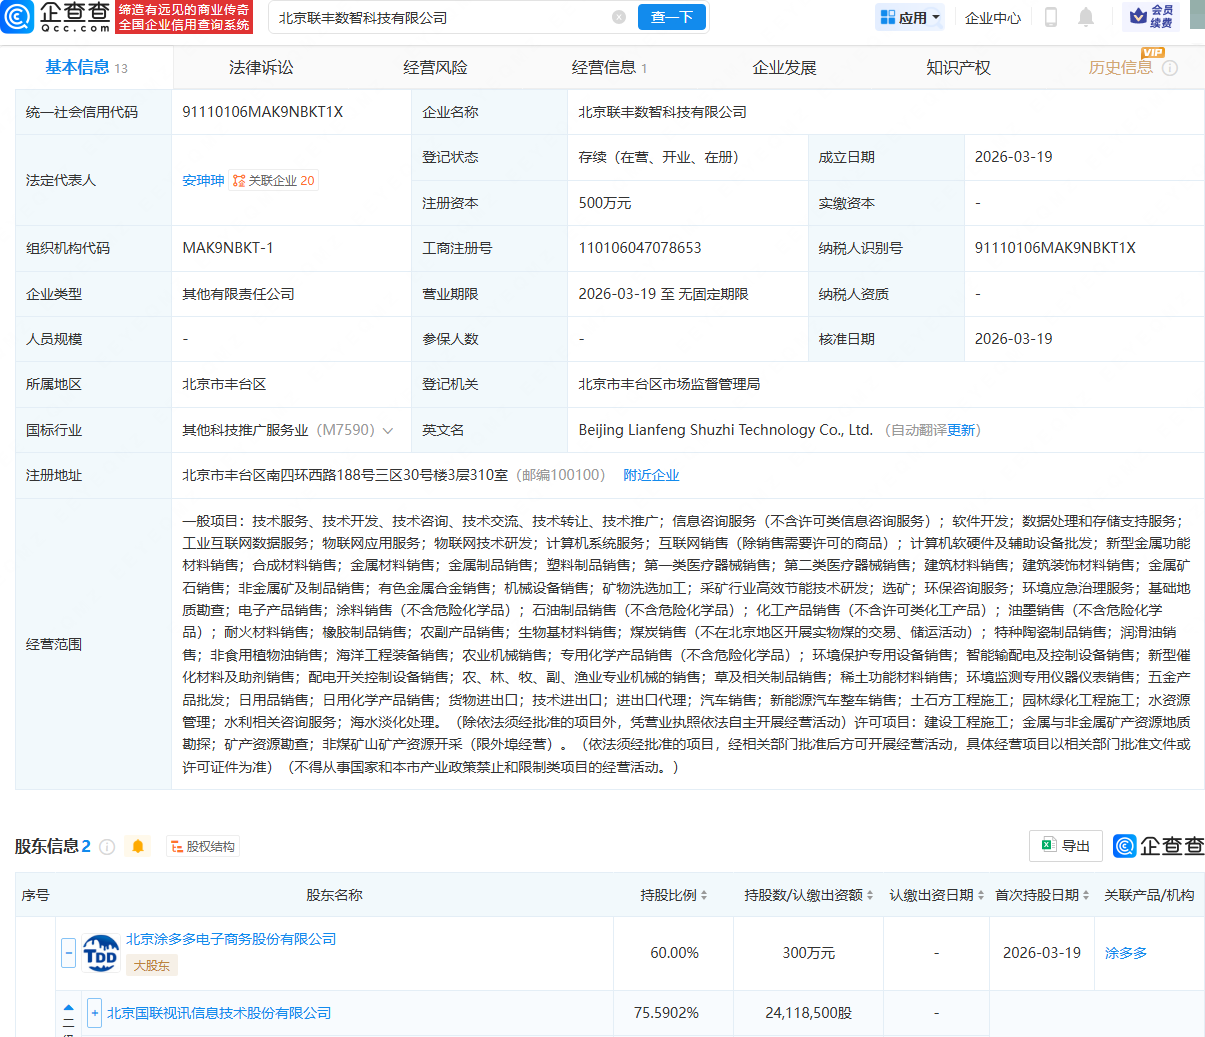Image resolution: width=1205 pixels, height=1037 pixels.
Task: Open the 知识产权 tab
Action: click(958, 68)
